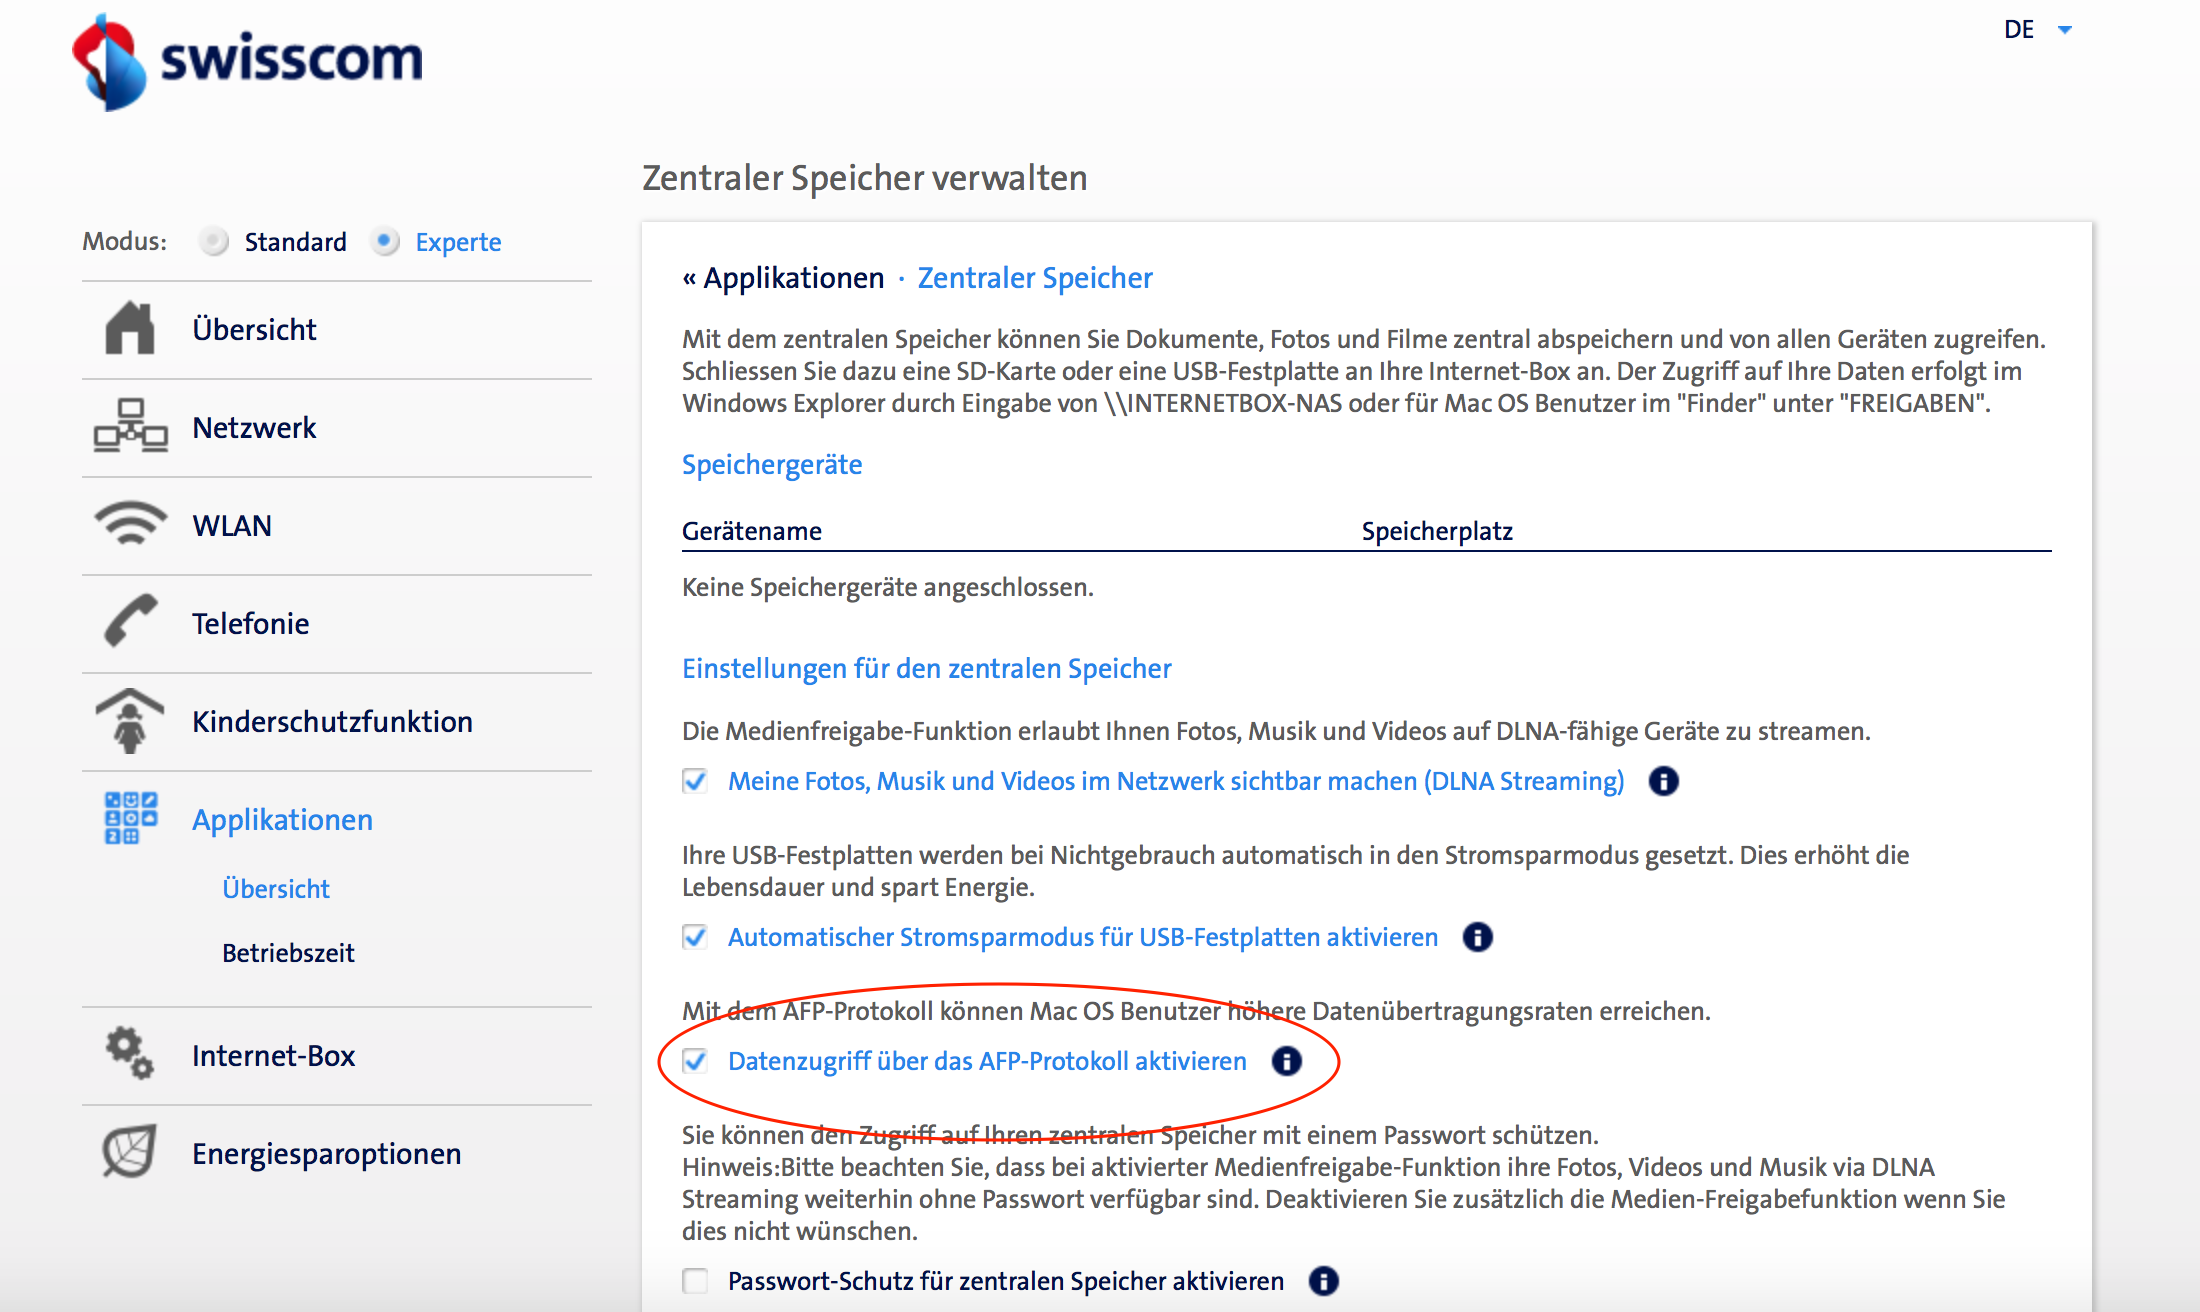2200x1312 pixels.
Task: Click the 'Modus:' label
Action: 125,241
